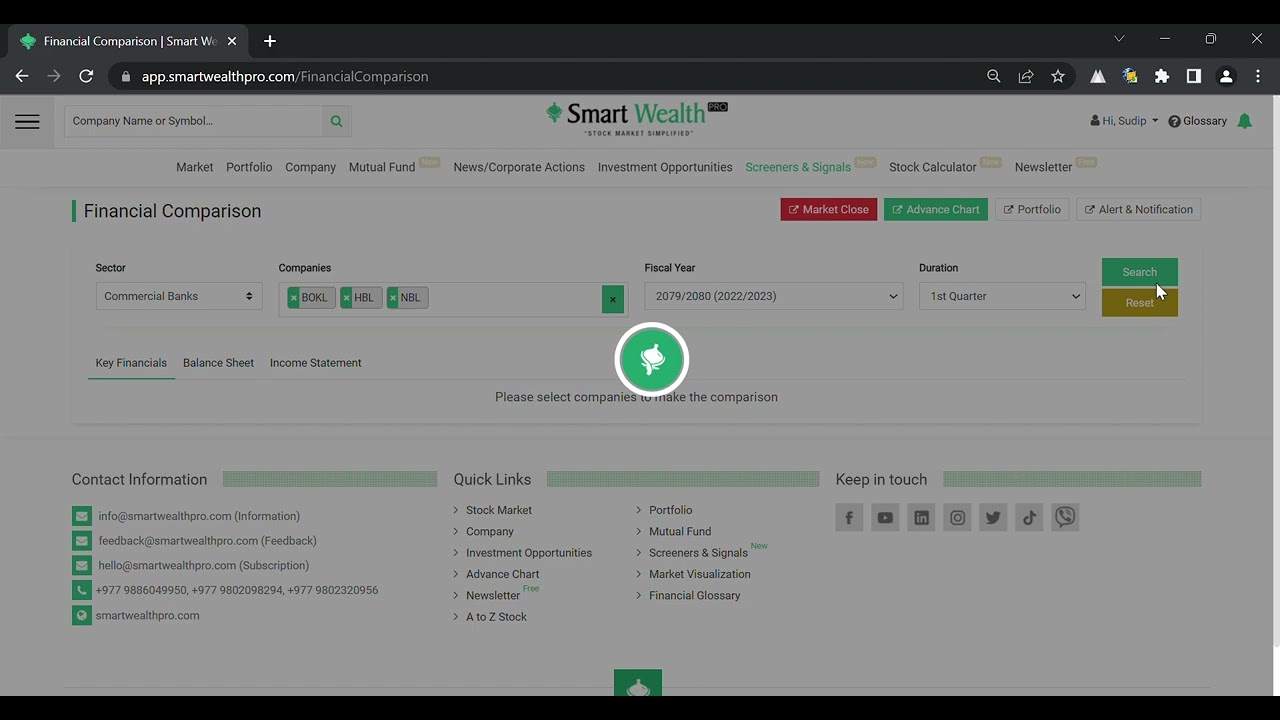Image resolution: width=1280 pixels, height=720 pixels.
Task: Switch to Income Statement tab
Action: (316, 363)
